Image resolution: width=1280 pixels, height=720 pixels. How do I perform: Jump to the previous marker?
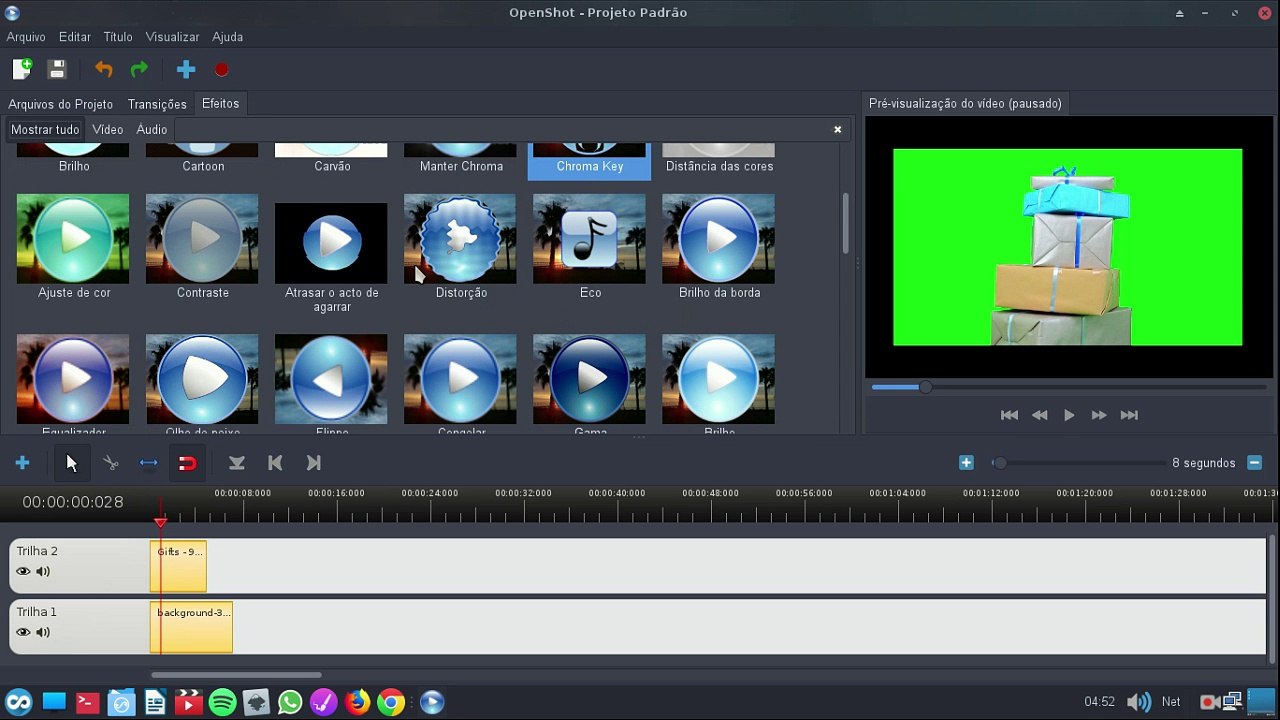point(275,463)
